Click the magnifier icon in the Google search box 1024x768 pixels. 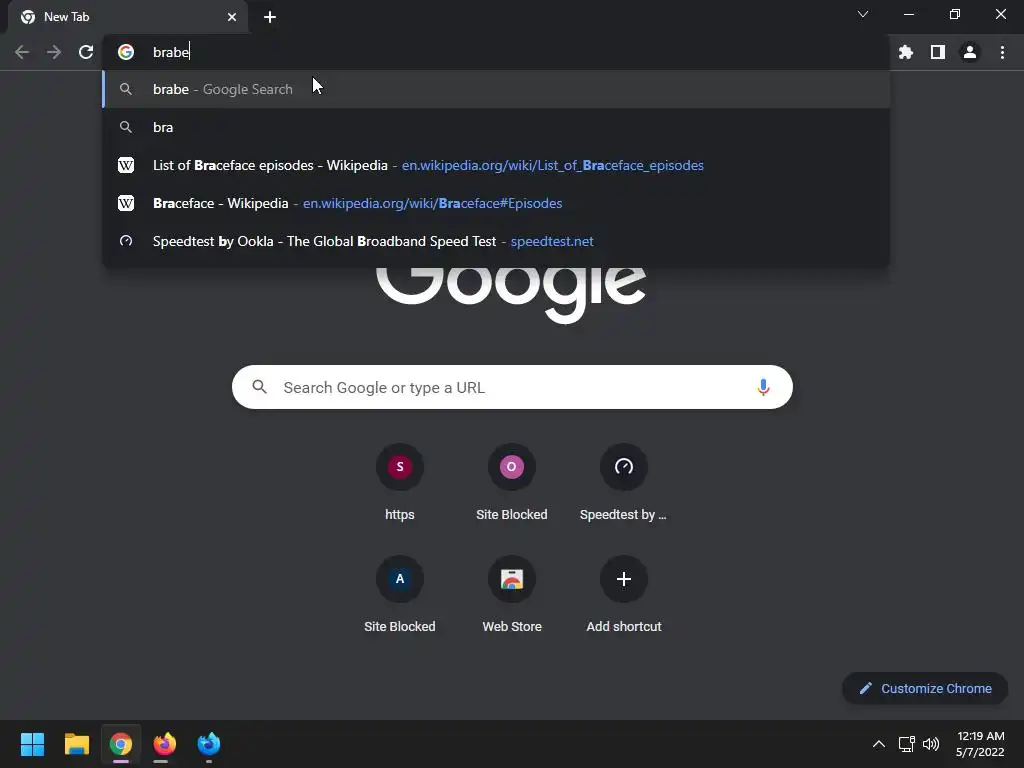click(259, 387)
